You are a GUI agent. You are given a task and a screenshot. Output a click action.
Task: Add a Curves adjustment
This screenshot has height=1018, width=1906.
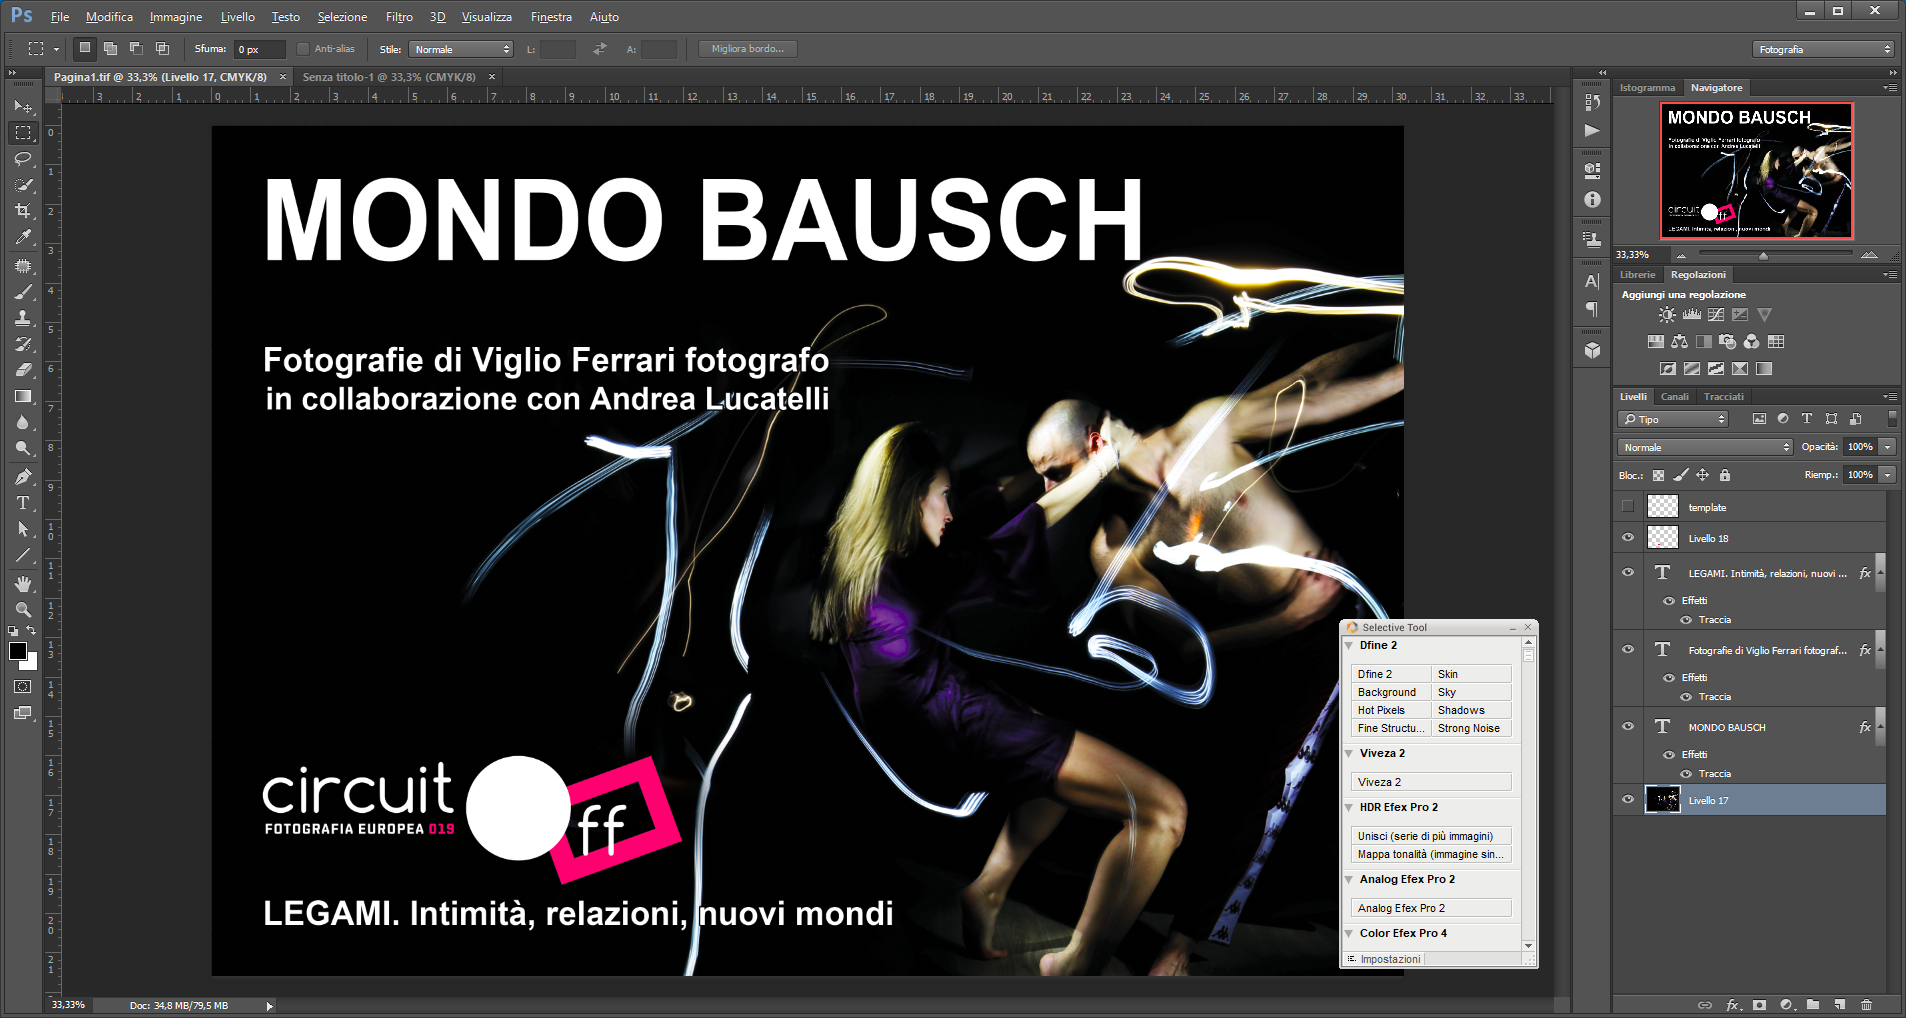pyautogui.click(x=1716, y=314)
